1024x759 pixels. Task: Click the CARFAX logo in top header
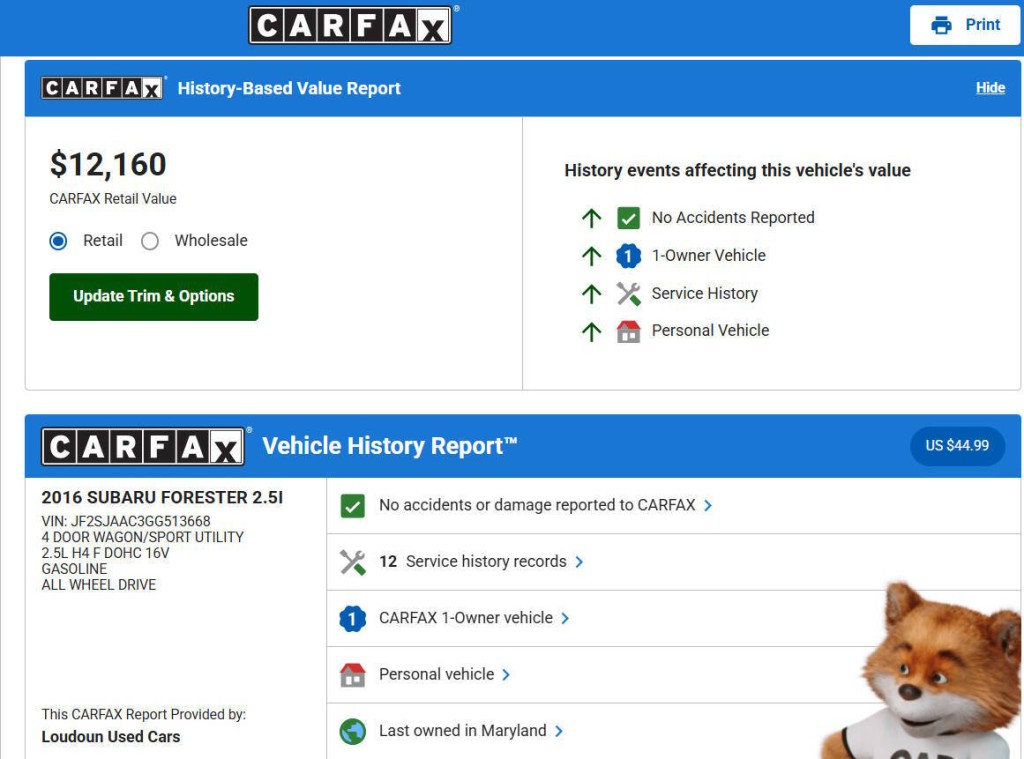(x=350, y=25)
